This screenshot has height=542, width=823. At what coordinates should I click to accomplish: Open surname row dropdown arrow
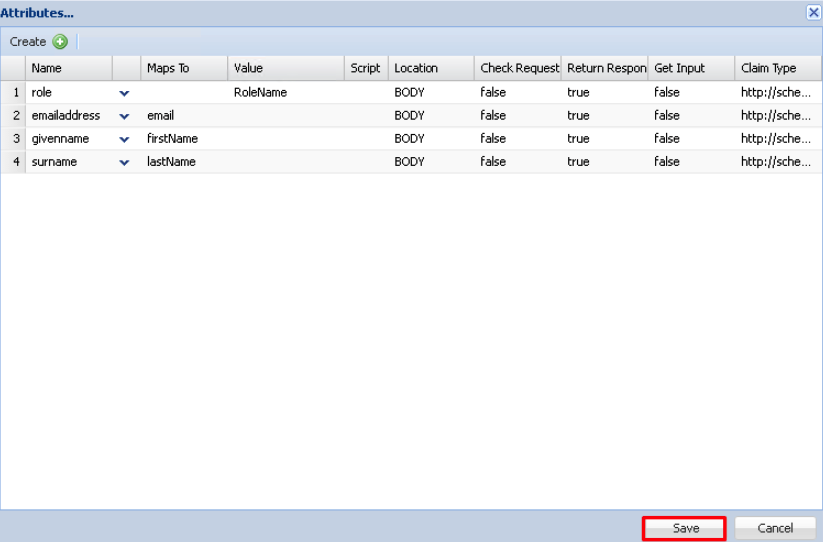pos(124,162)
